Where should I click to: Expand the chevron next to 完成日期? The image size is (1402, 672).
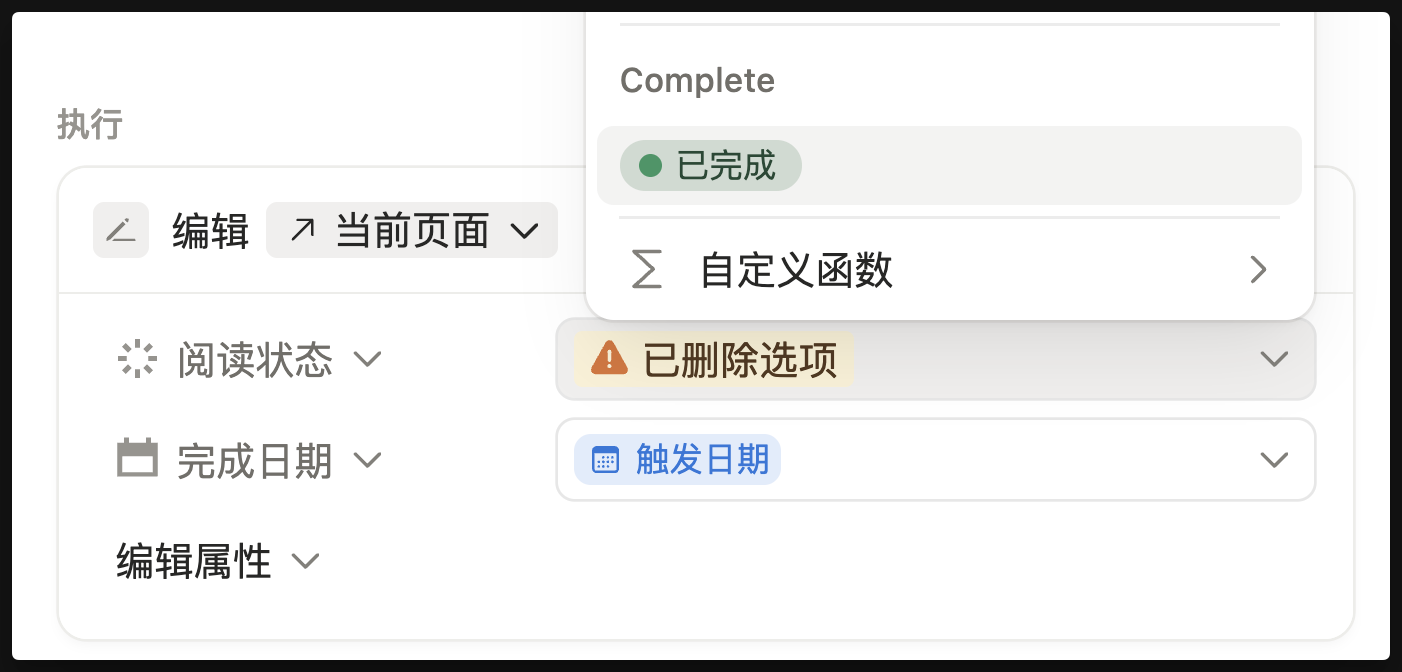point(368,460)
